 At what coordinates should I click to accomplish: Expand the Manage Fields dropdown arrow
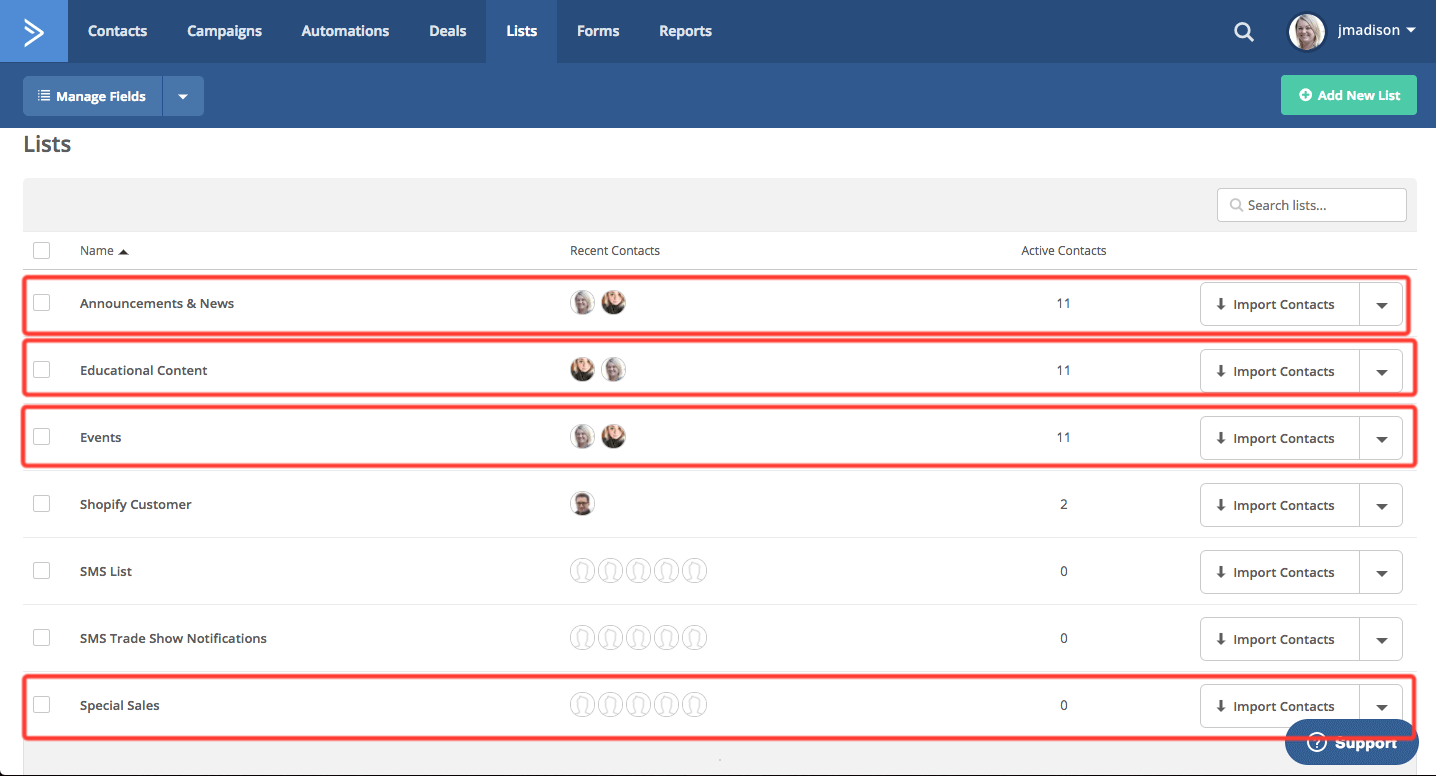click(x=183, y=97)
